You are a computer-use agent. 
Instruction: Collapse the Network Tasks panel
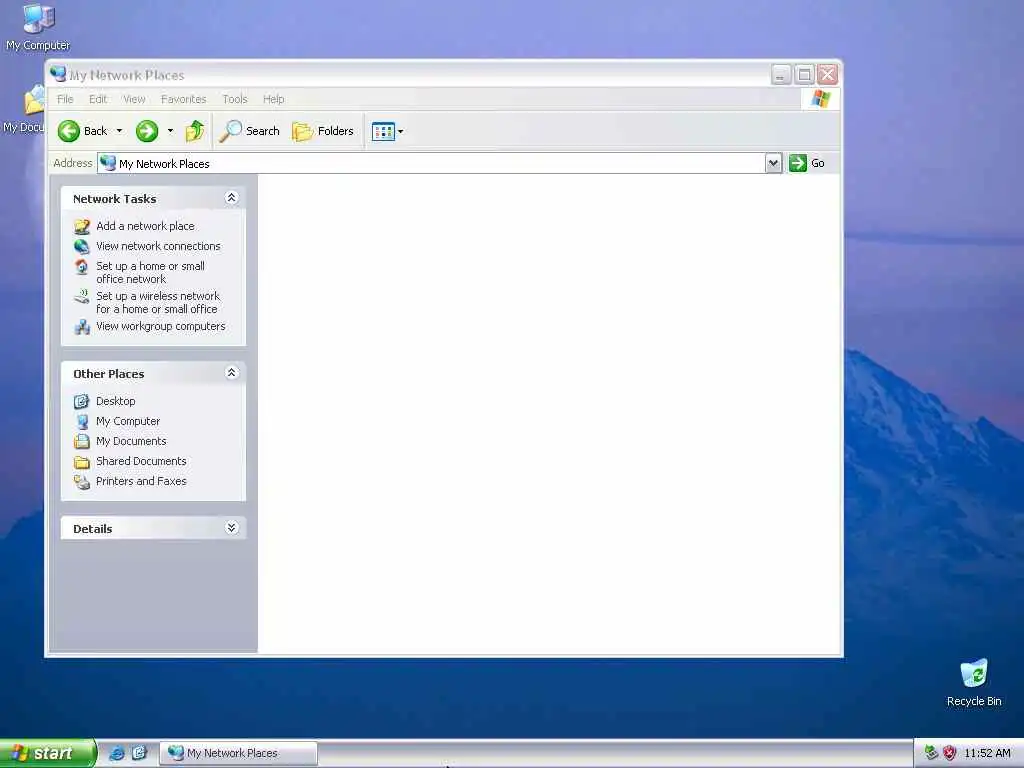tap(231, 198)
